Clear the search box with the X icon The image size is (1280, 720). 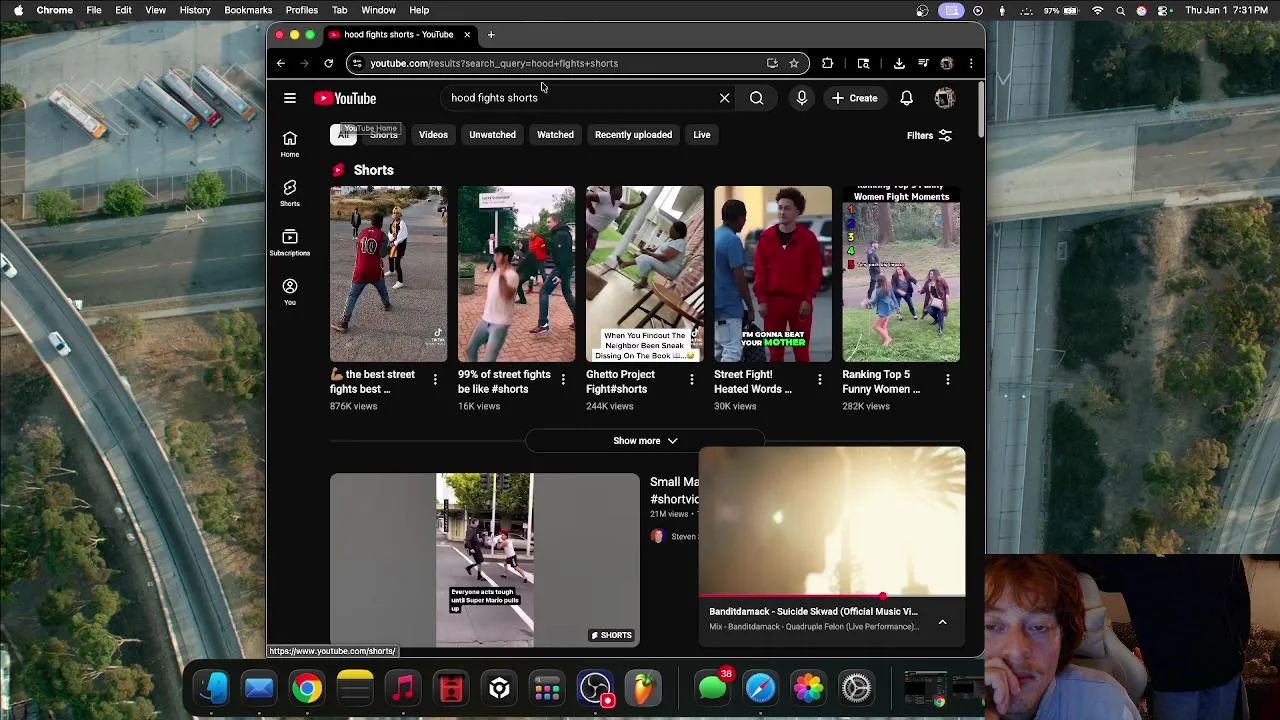pos(724,98)
